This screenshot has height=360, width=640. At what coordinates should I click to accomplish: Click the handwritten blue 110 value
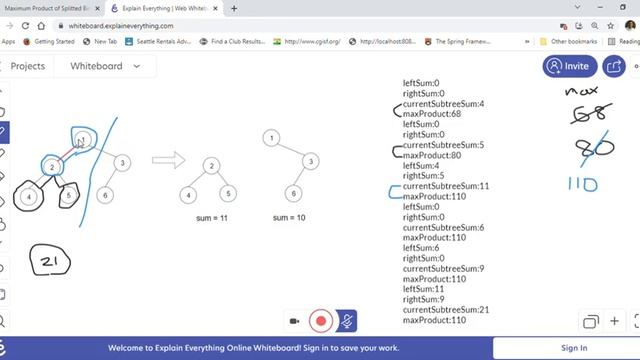[583, 184]
